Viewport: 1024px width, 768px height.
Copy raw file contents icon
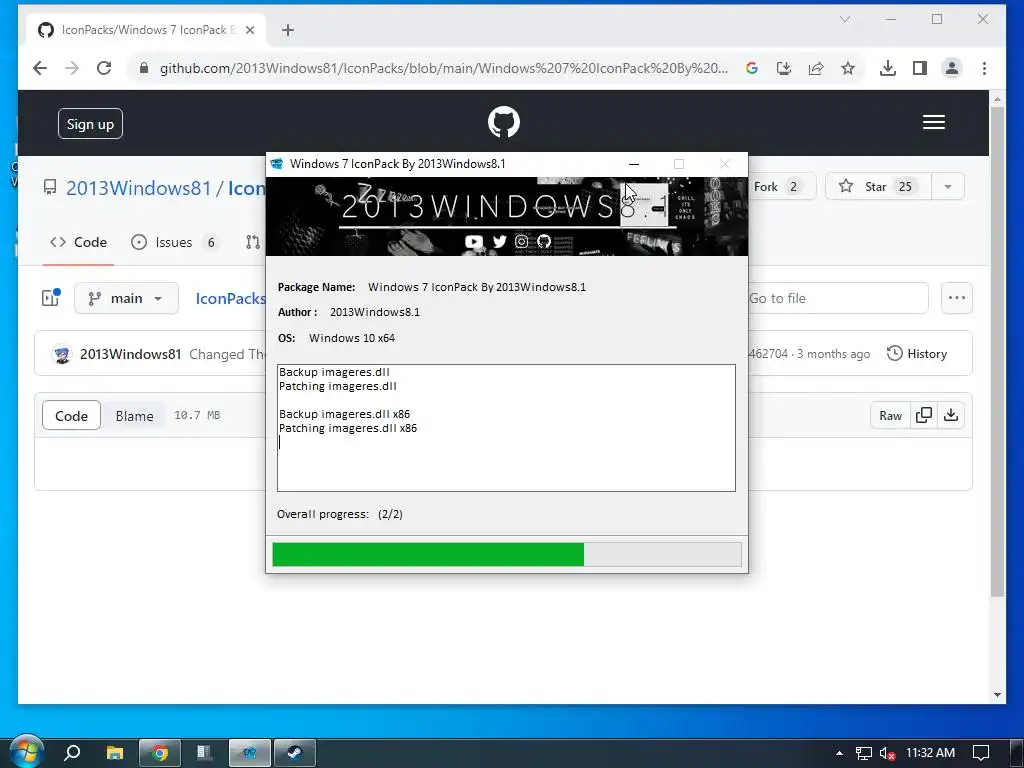tap(923, 415)
